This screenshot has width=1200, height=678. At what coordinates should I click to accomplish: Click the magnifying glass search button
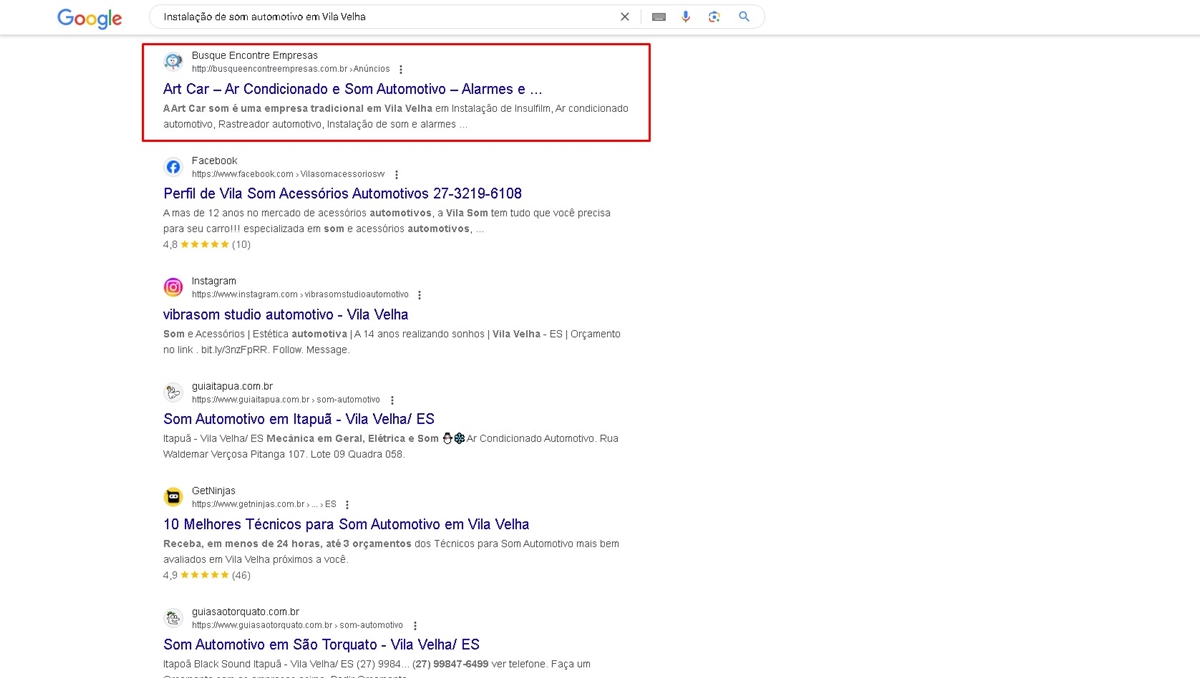click(744, 17)
